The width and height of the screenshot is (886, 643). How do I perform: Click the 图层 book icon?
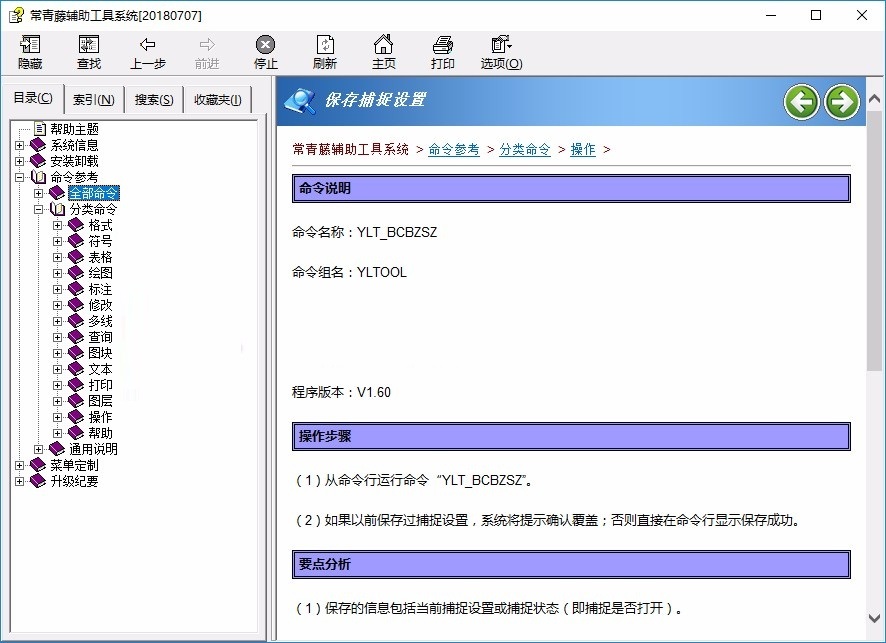point(76,401)
